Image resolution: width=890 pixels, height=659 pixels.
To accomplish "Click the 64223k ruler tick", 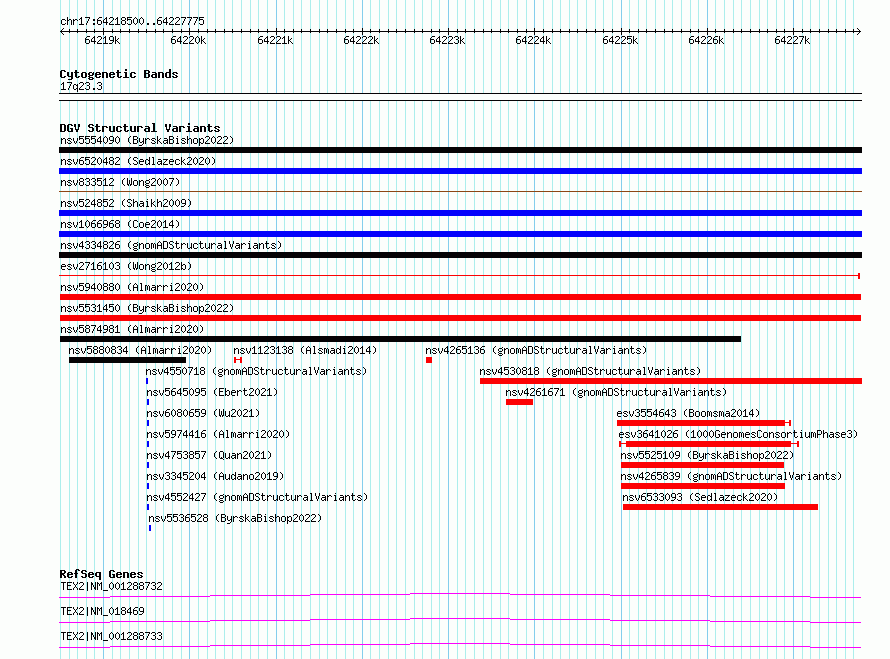I will [447, 40].
